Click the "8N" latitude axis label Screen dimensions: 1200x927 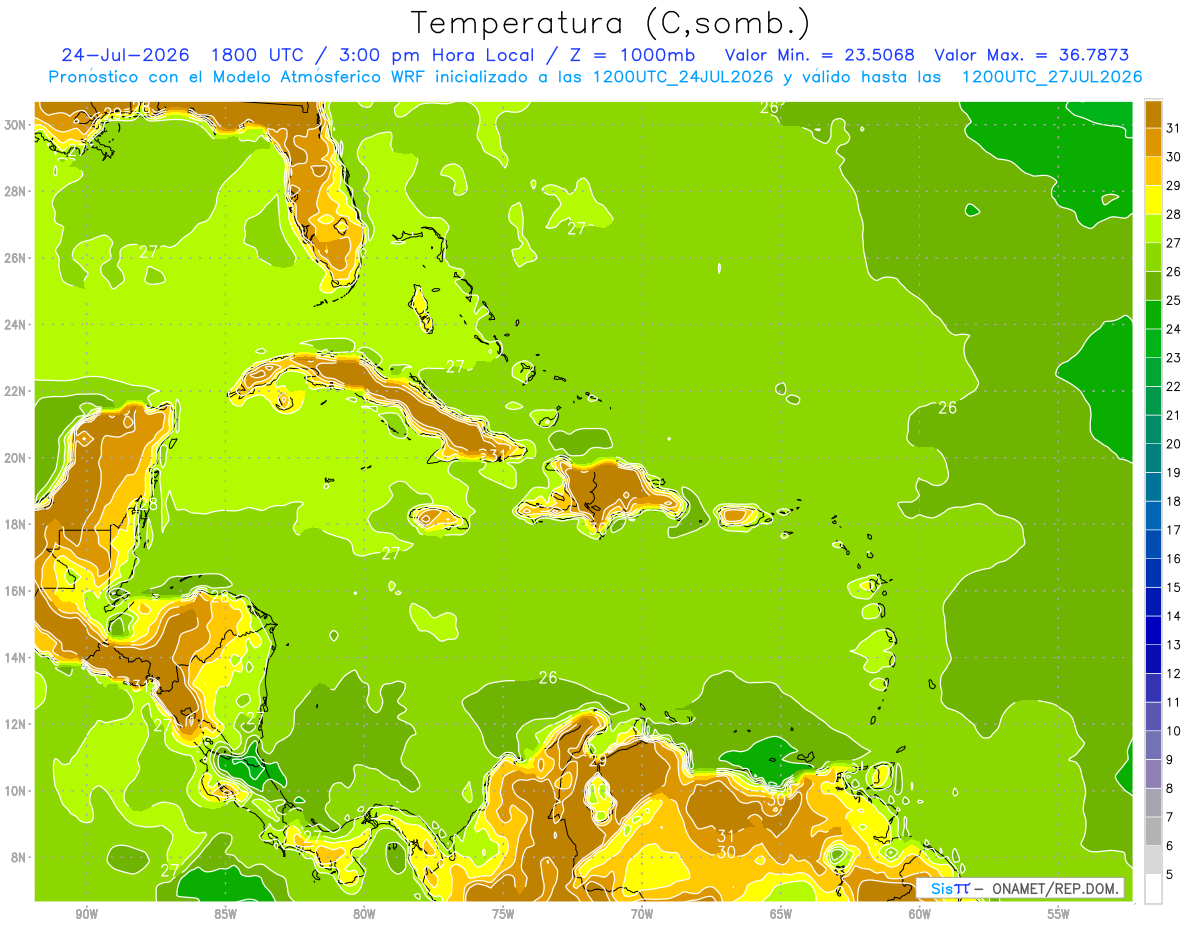(x=20, y=857)
